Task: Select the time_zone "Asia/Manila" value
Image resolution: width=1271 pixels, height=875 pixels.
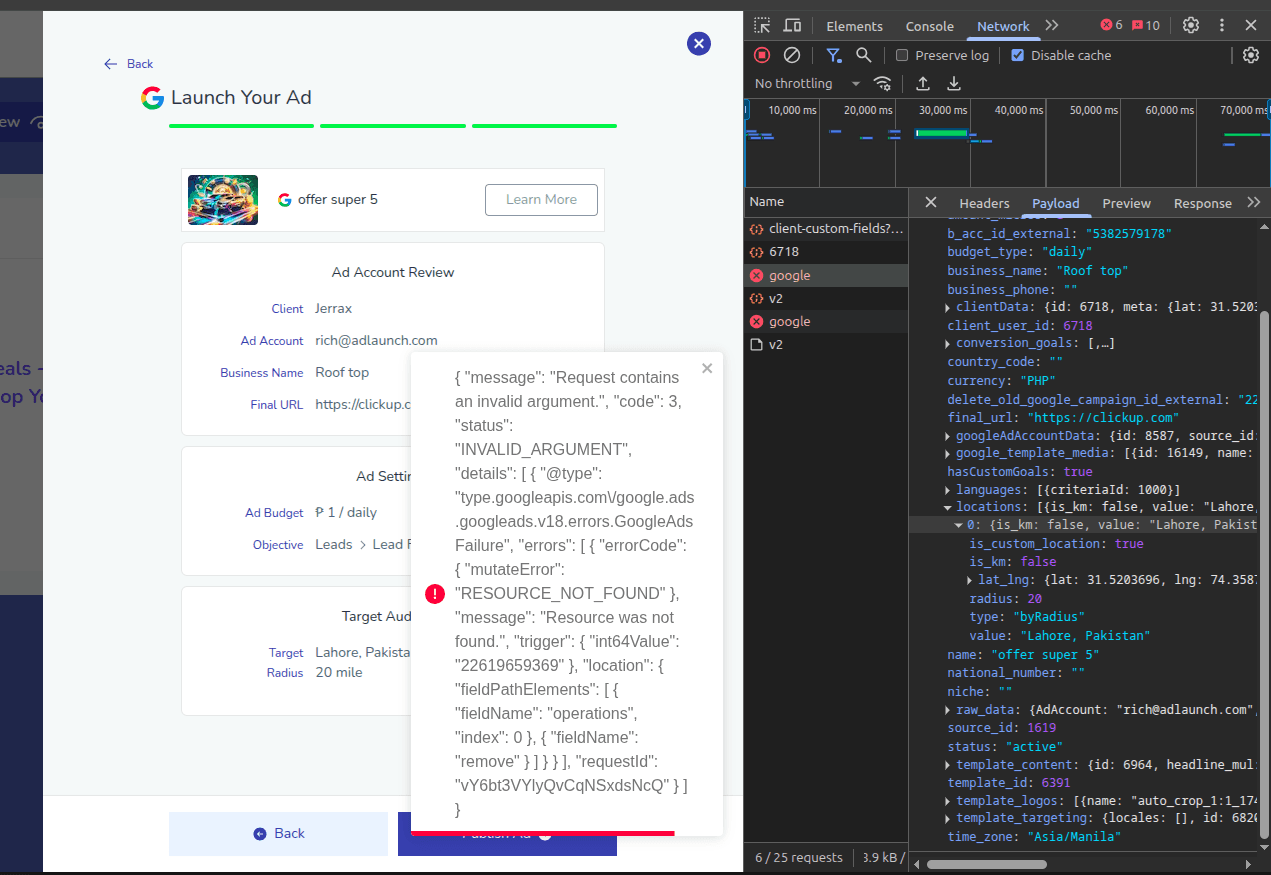Action: (x=1073, y=837)
